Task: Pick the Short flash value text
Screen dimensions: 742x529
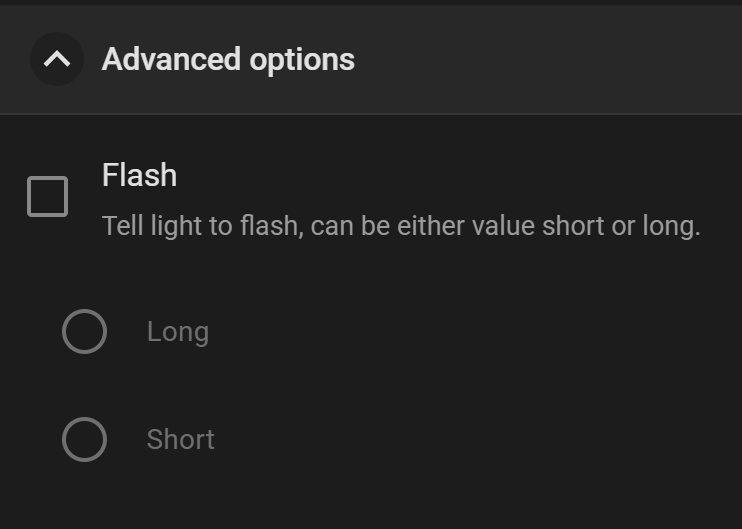Action: [x=180, y=440]
